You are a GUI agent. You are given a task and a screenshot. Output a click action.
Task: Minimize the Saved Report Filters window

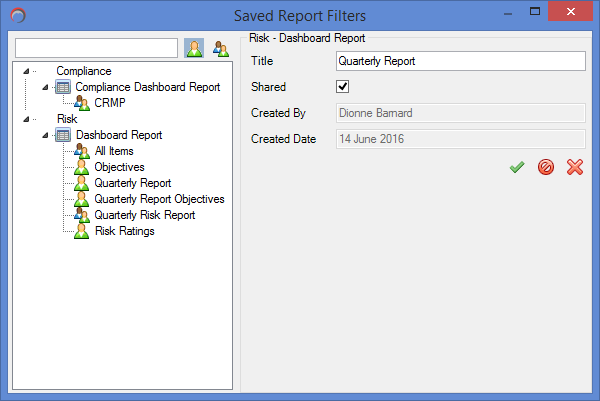(508, 13)
